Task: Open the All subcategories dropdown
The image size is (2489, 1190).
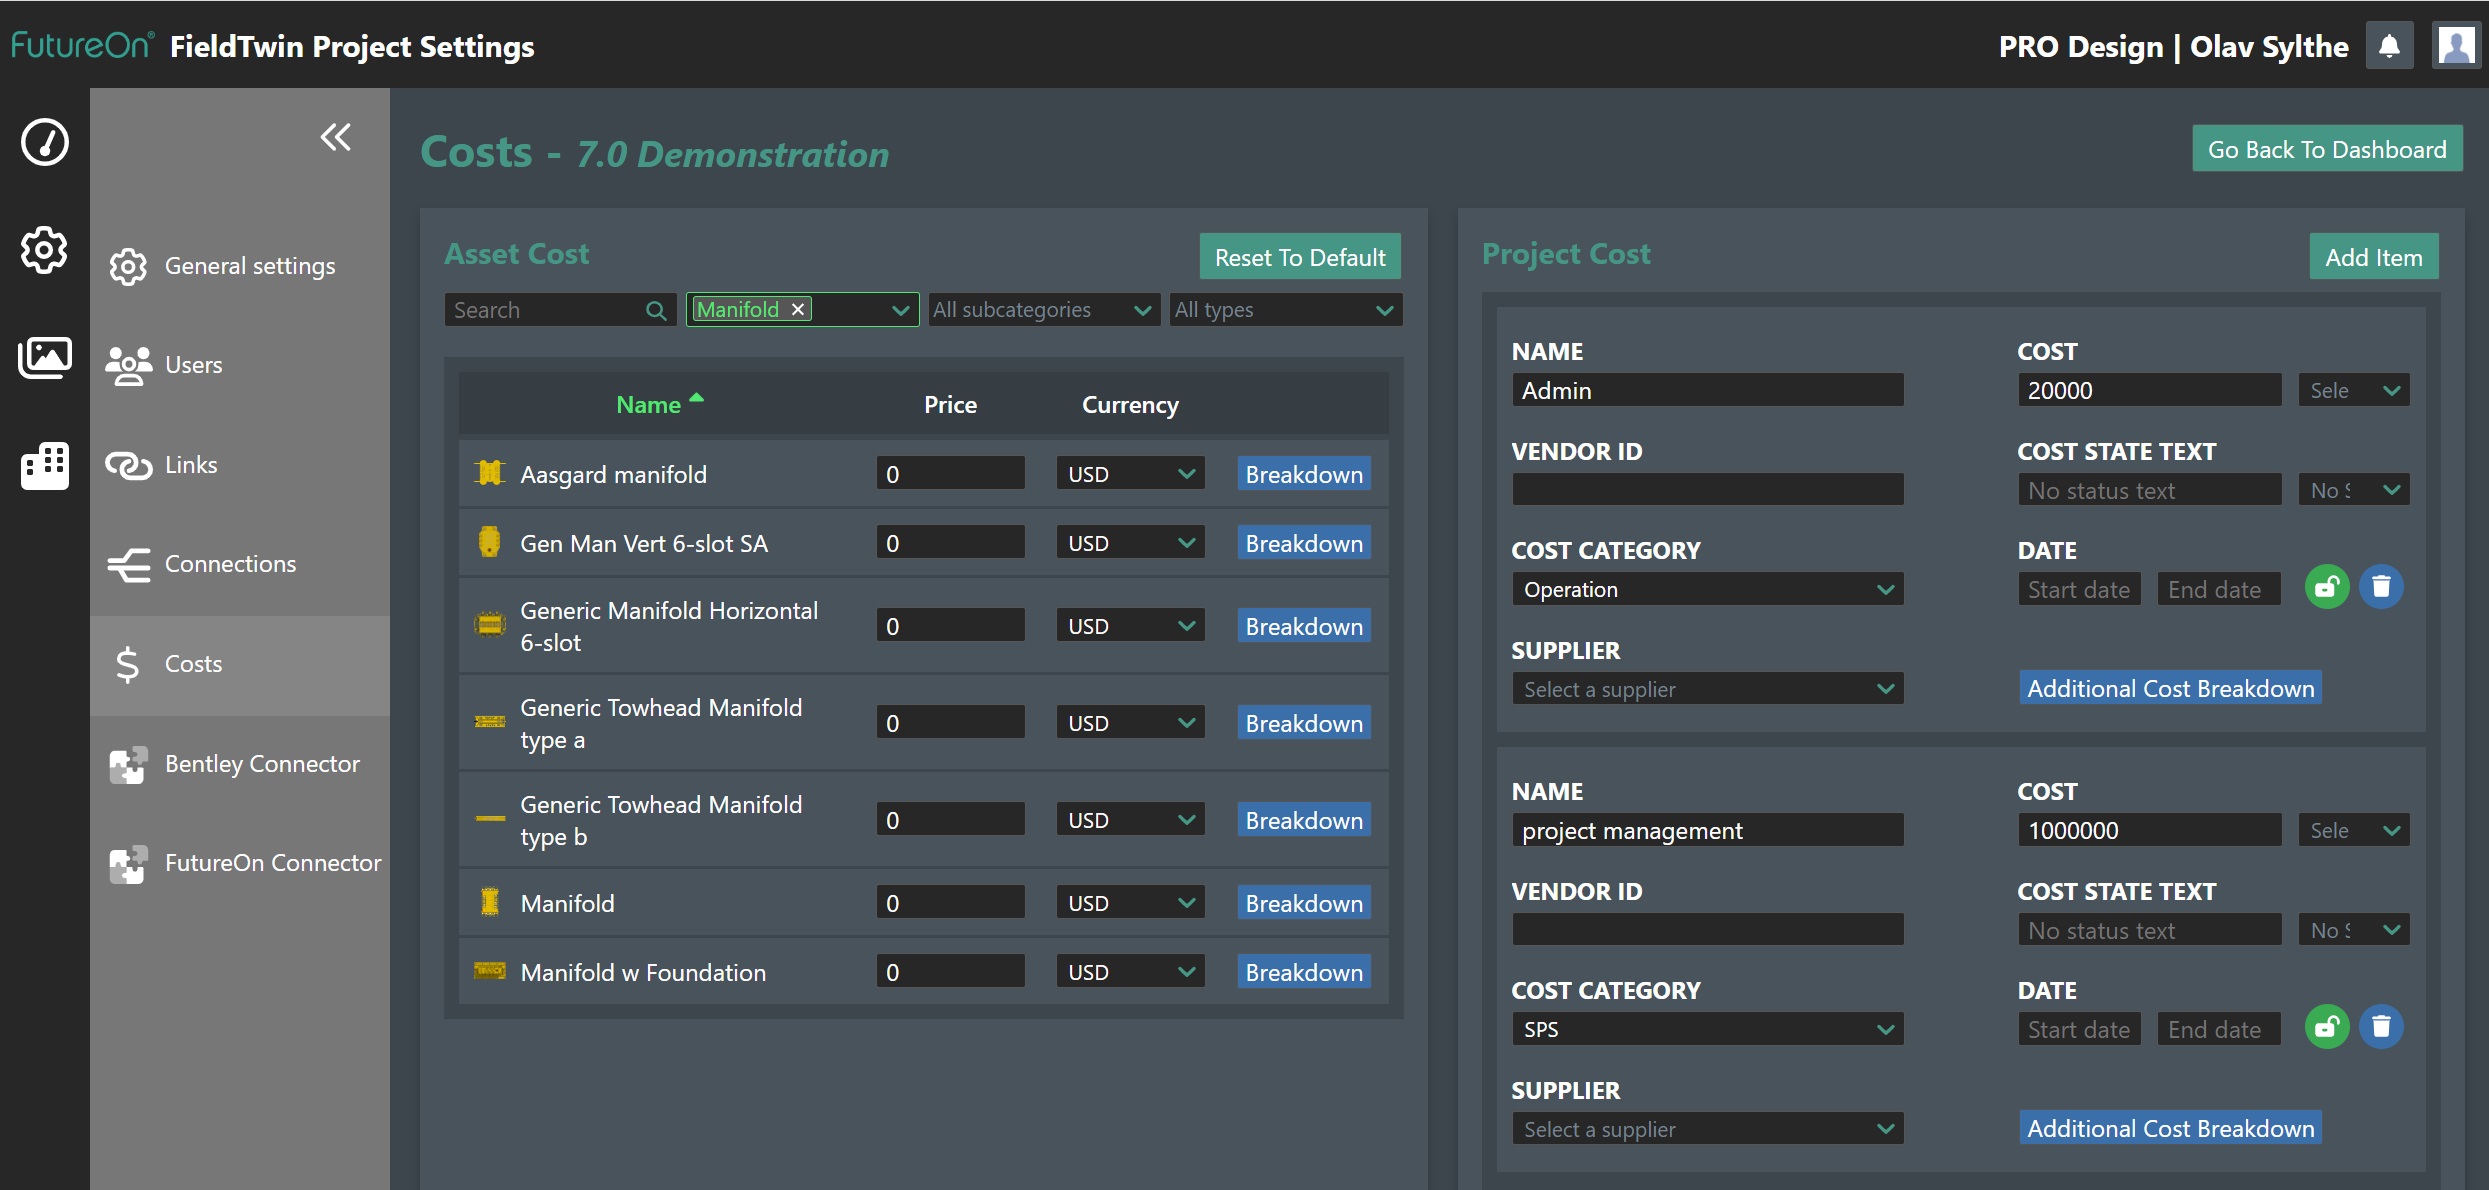Action: pos(1044,310)
